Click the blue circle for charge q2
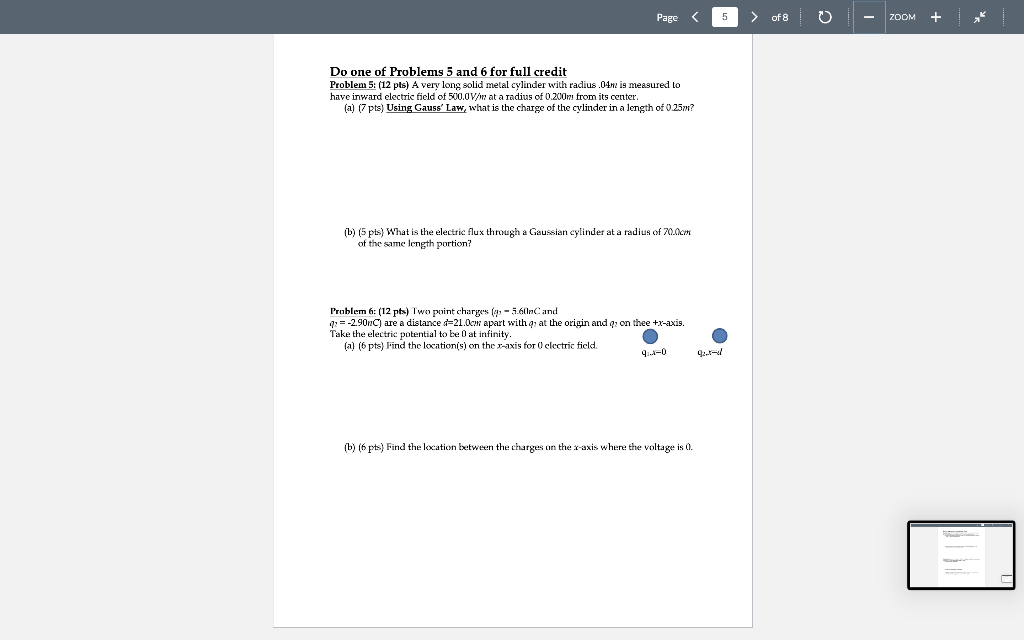This screenshot has height=640, width=1024. tap(719, 336)
